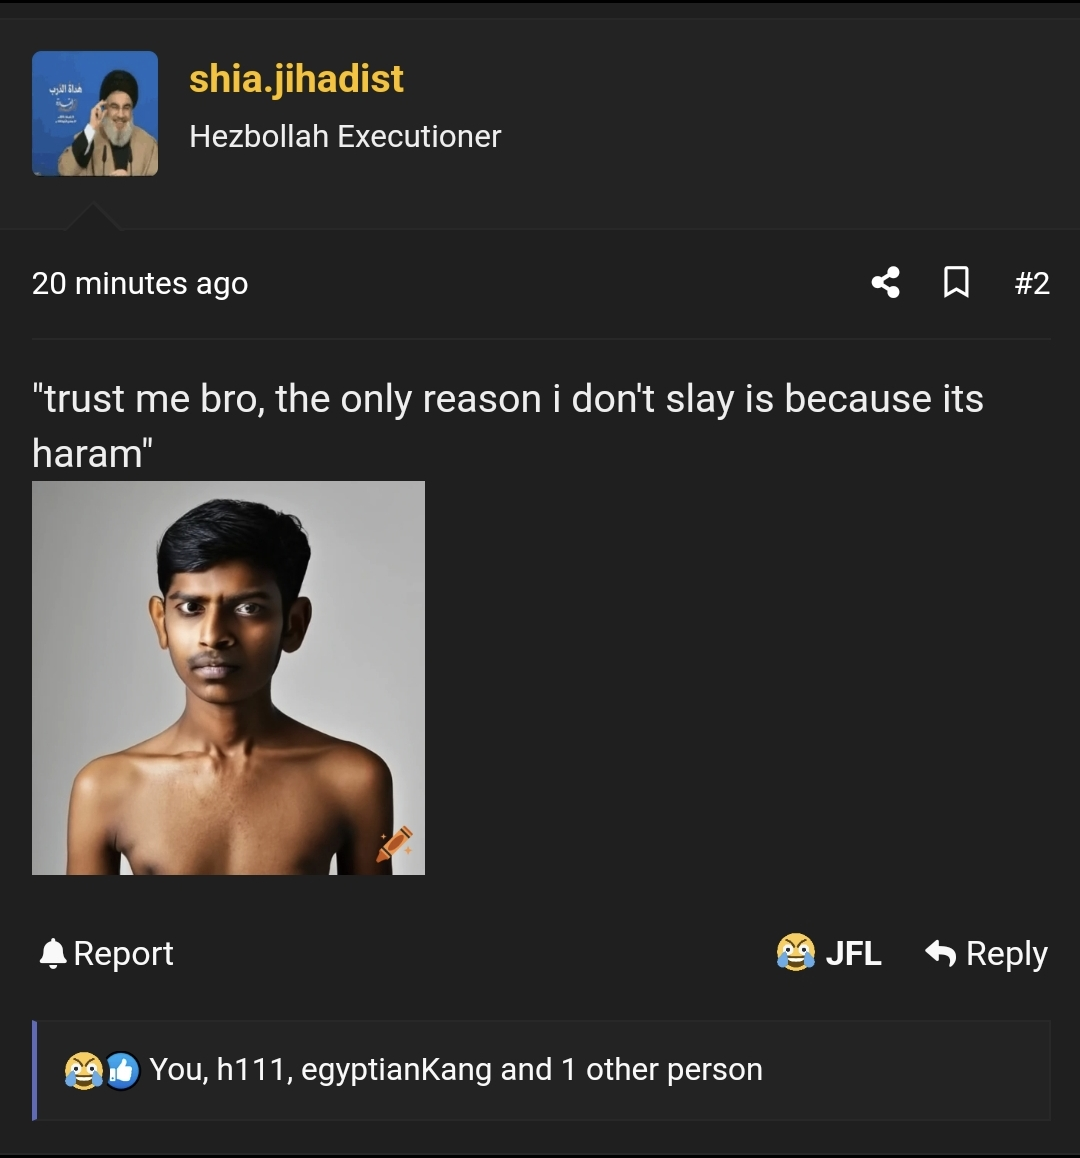
Task: Open the attached image in the post
Action: pyautogui.click(x=228, y=678)
